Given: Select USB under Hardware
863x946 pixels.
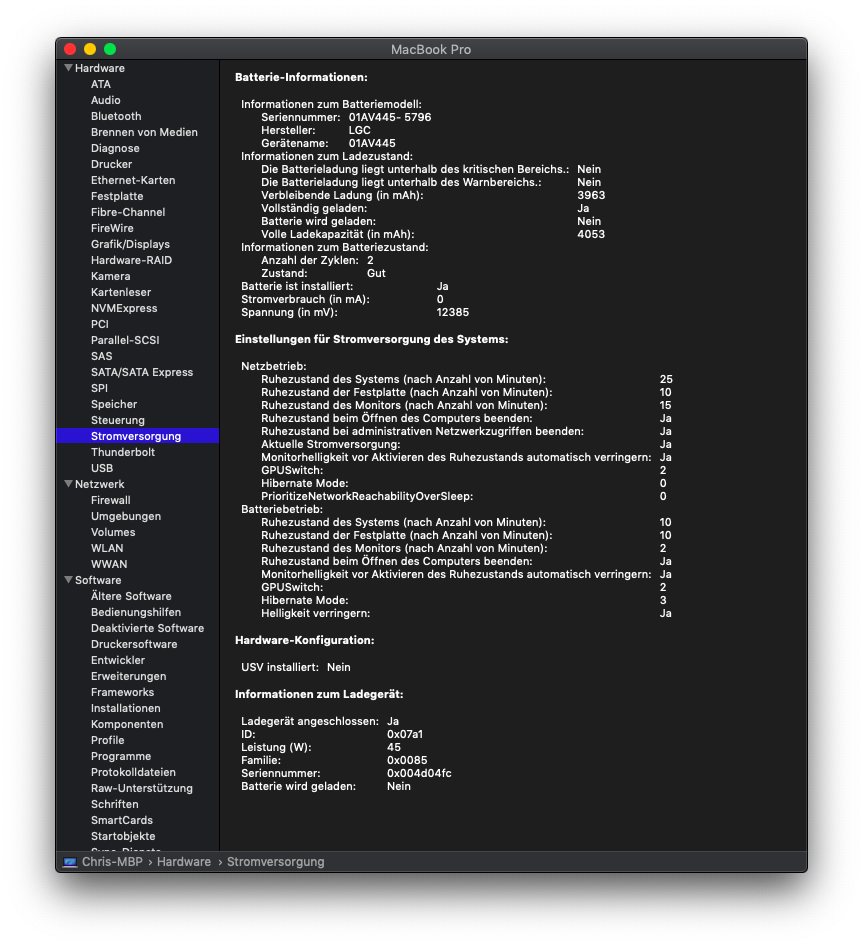Looking at the screenshot, I should click(102, 468).
